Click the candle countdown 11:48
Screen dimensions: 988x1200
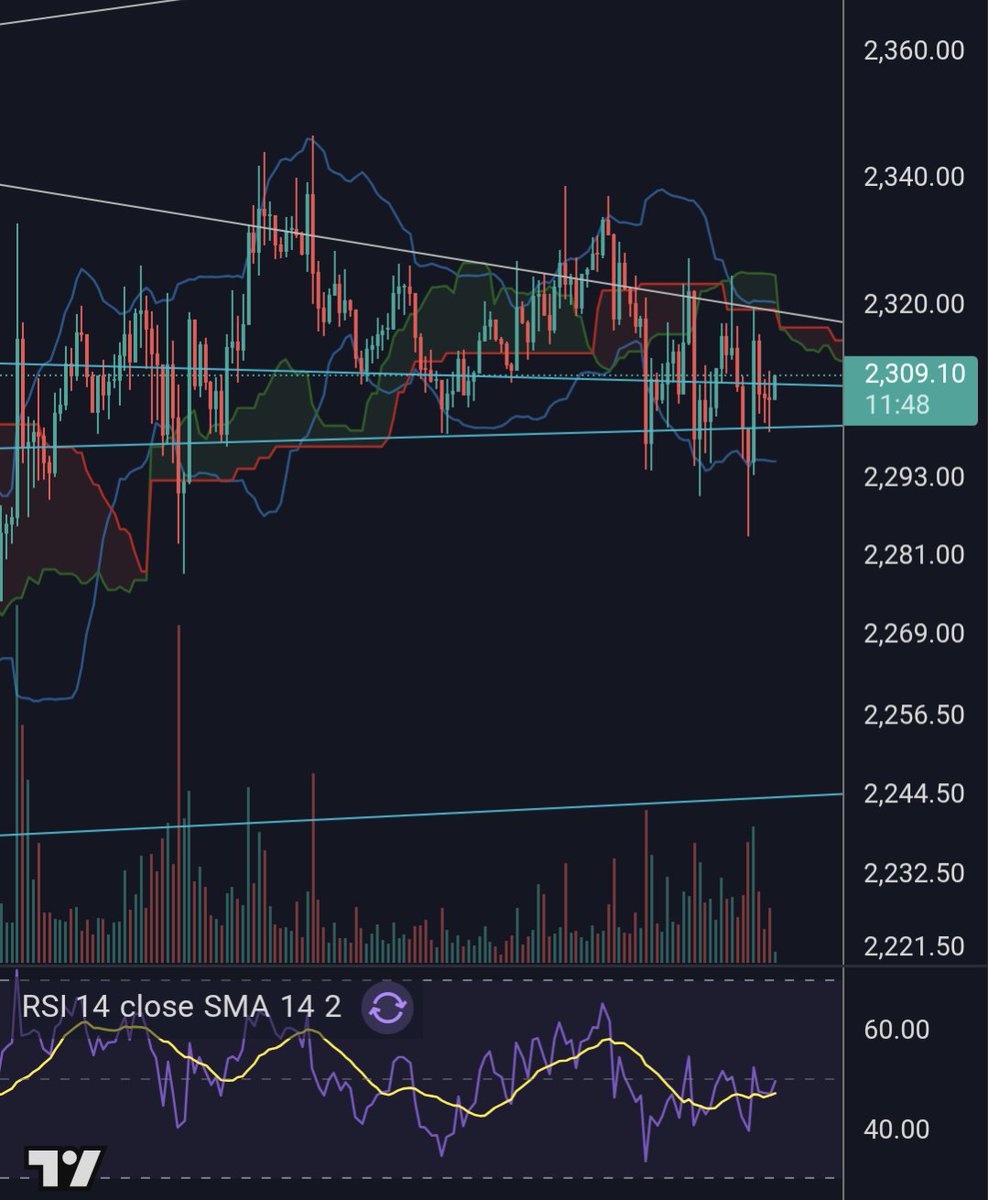point(898,406)
